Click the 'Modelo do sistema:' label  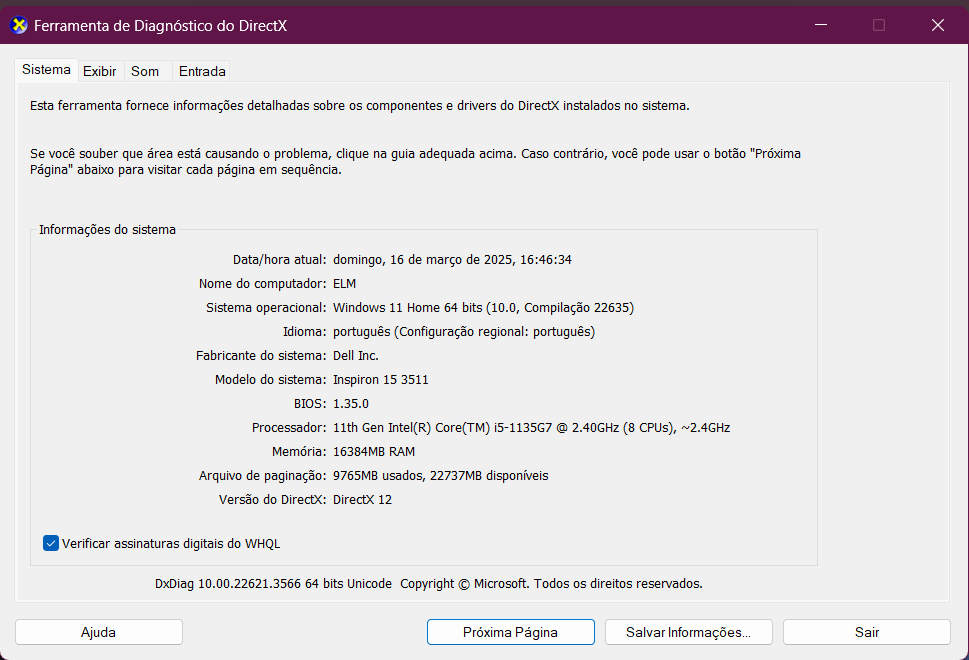pyautogui.click(x=271, y=380)
